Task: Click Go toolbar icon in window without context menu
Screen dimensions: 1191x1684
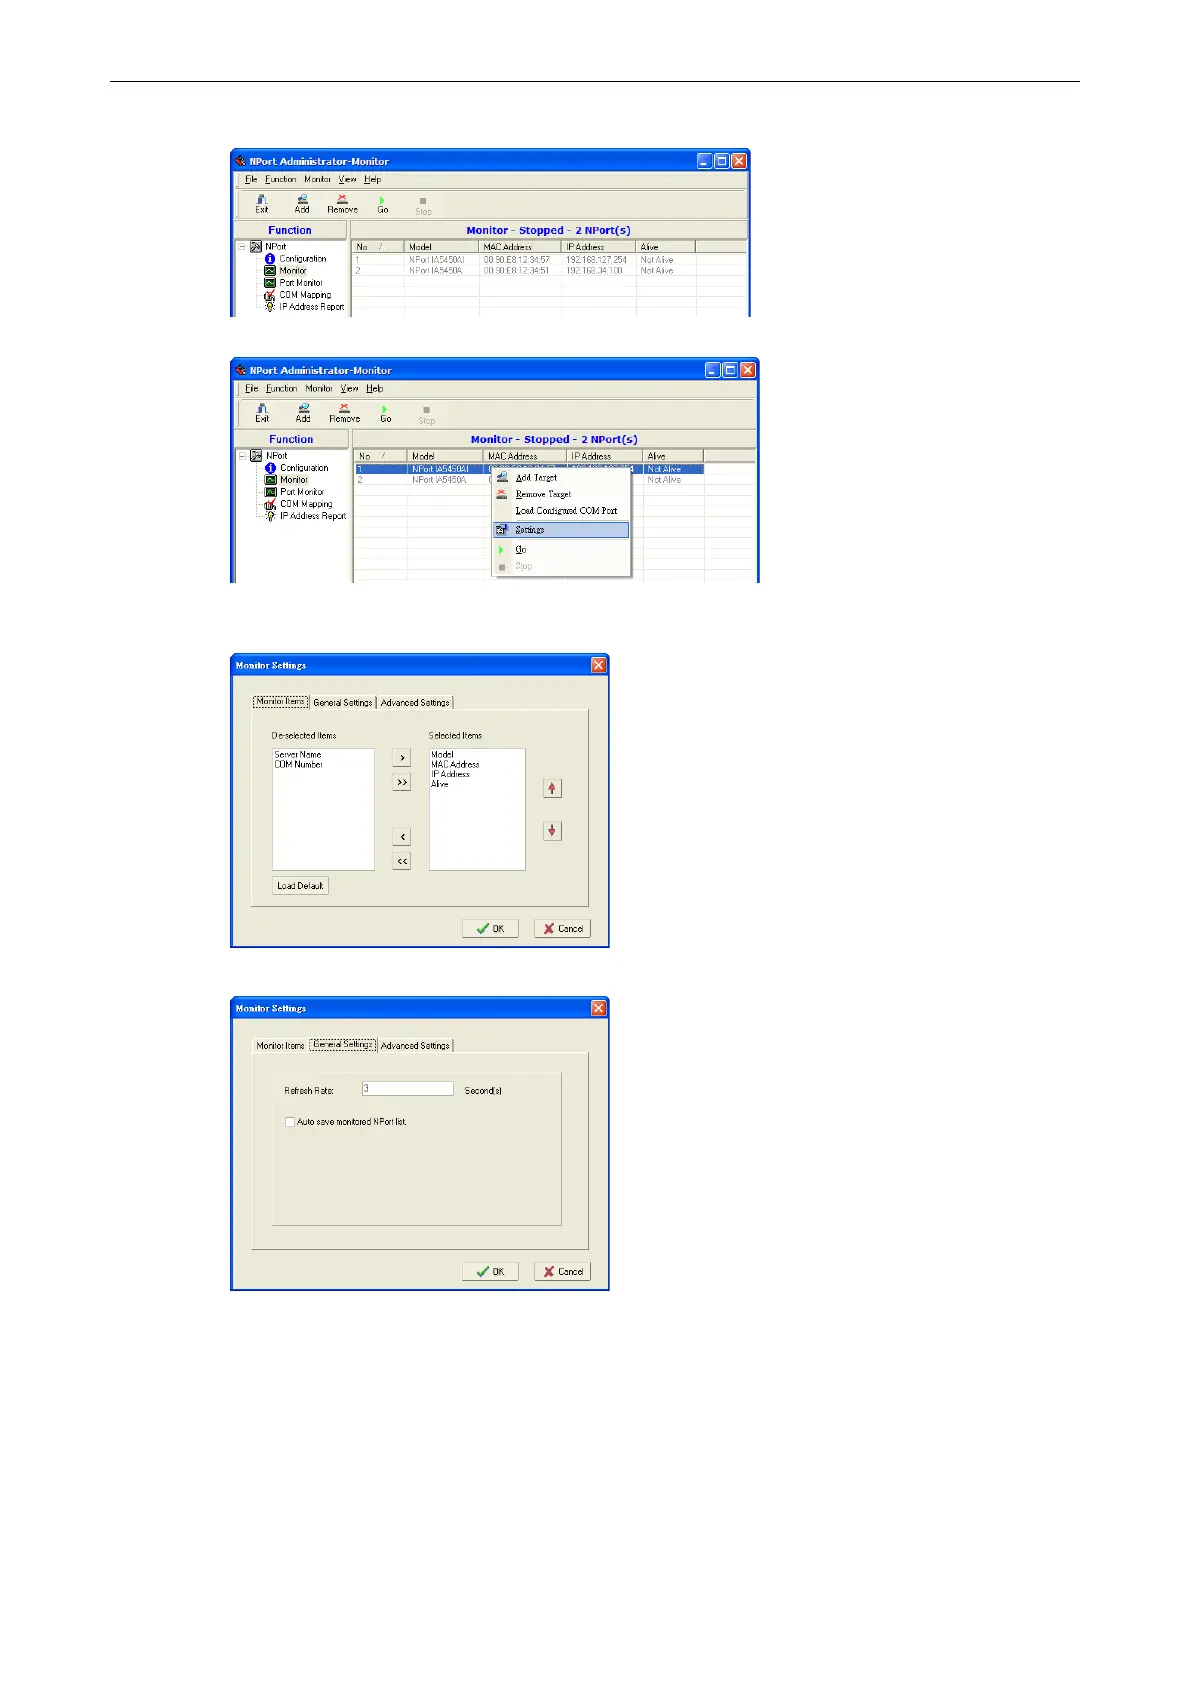Action: 383,204
